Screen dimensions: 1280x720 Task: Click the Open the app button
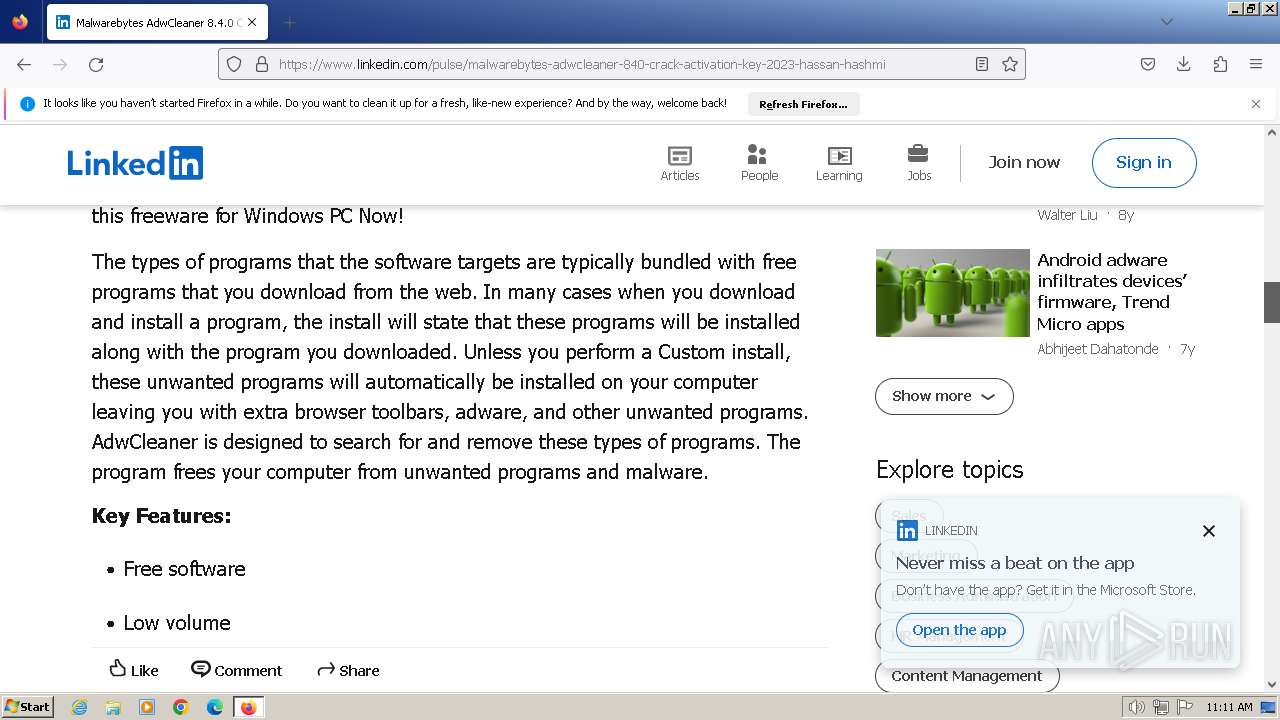(959, 630)
